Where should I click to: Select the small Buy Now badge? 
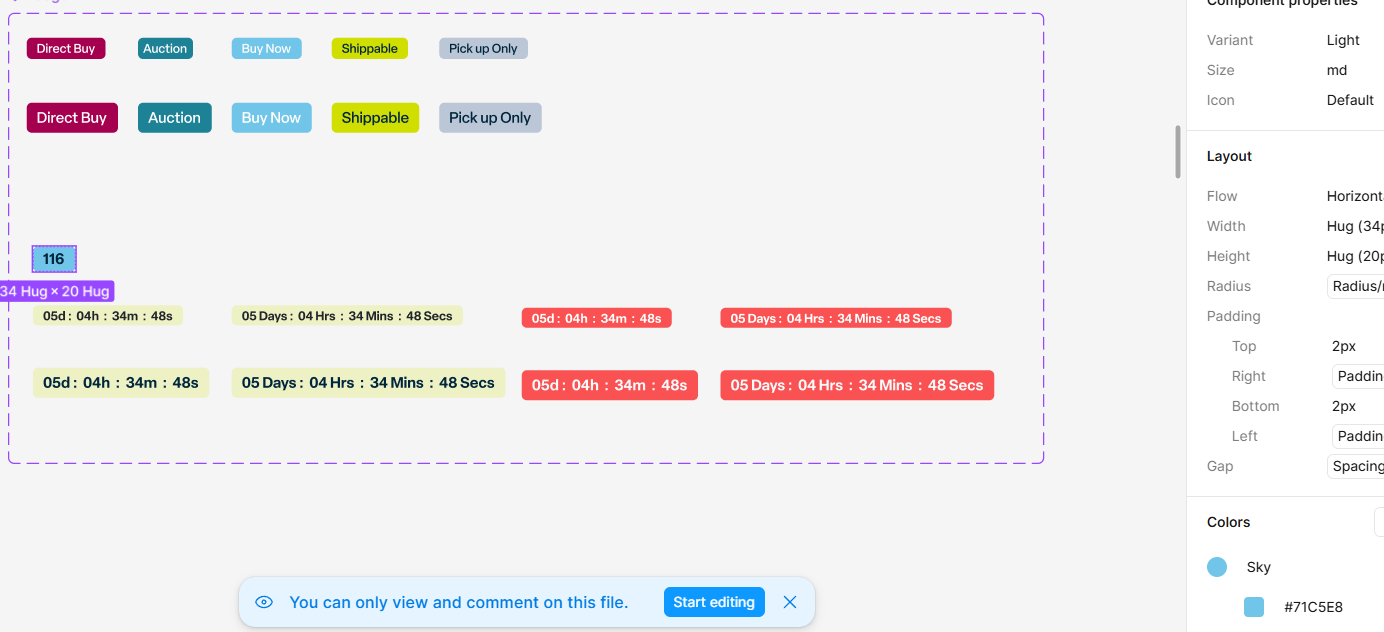pyautogui.click(x=266, y=48)
